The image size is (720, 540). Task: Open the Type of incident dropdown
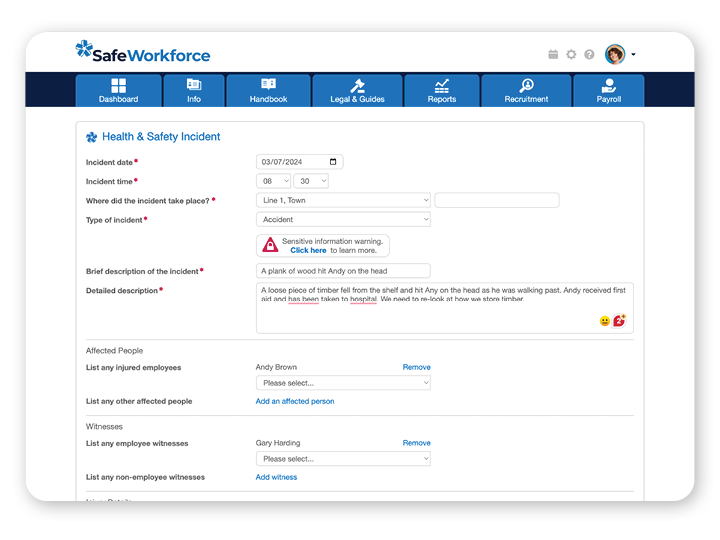(x=343, y=220)
